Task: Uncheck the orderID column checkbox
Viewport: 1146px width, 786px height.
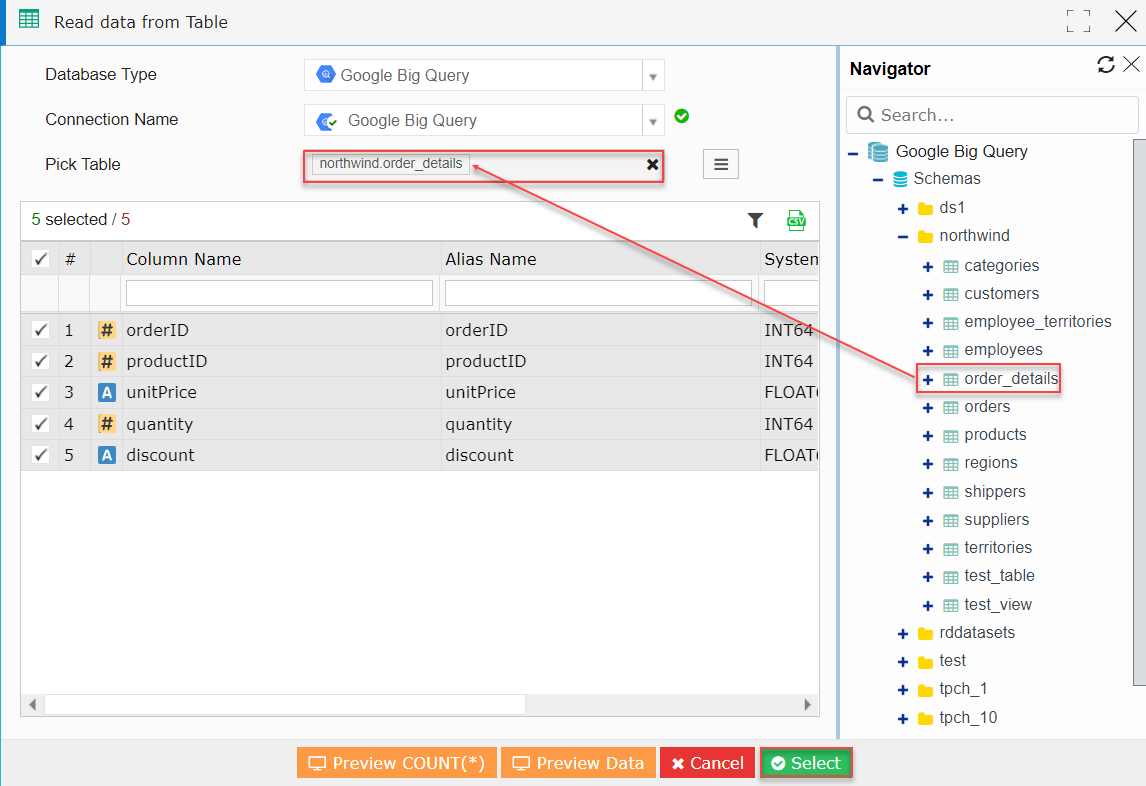Action: point(40,330)
